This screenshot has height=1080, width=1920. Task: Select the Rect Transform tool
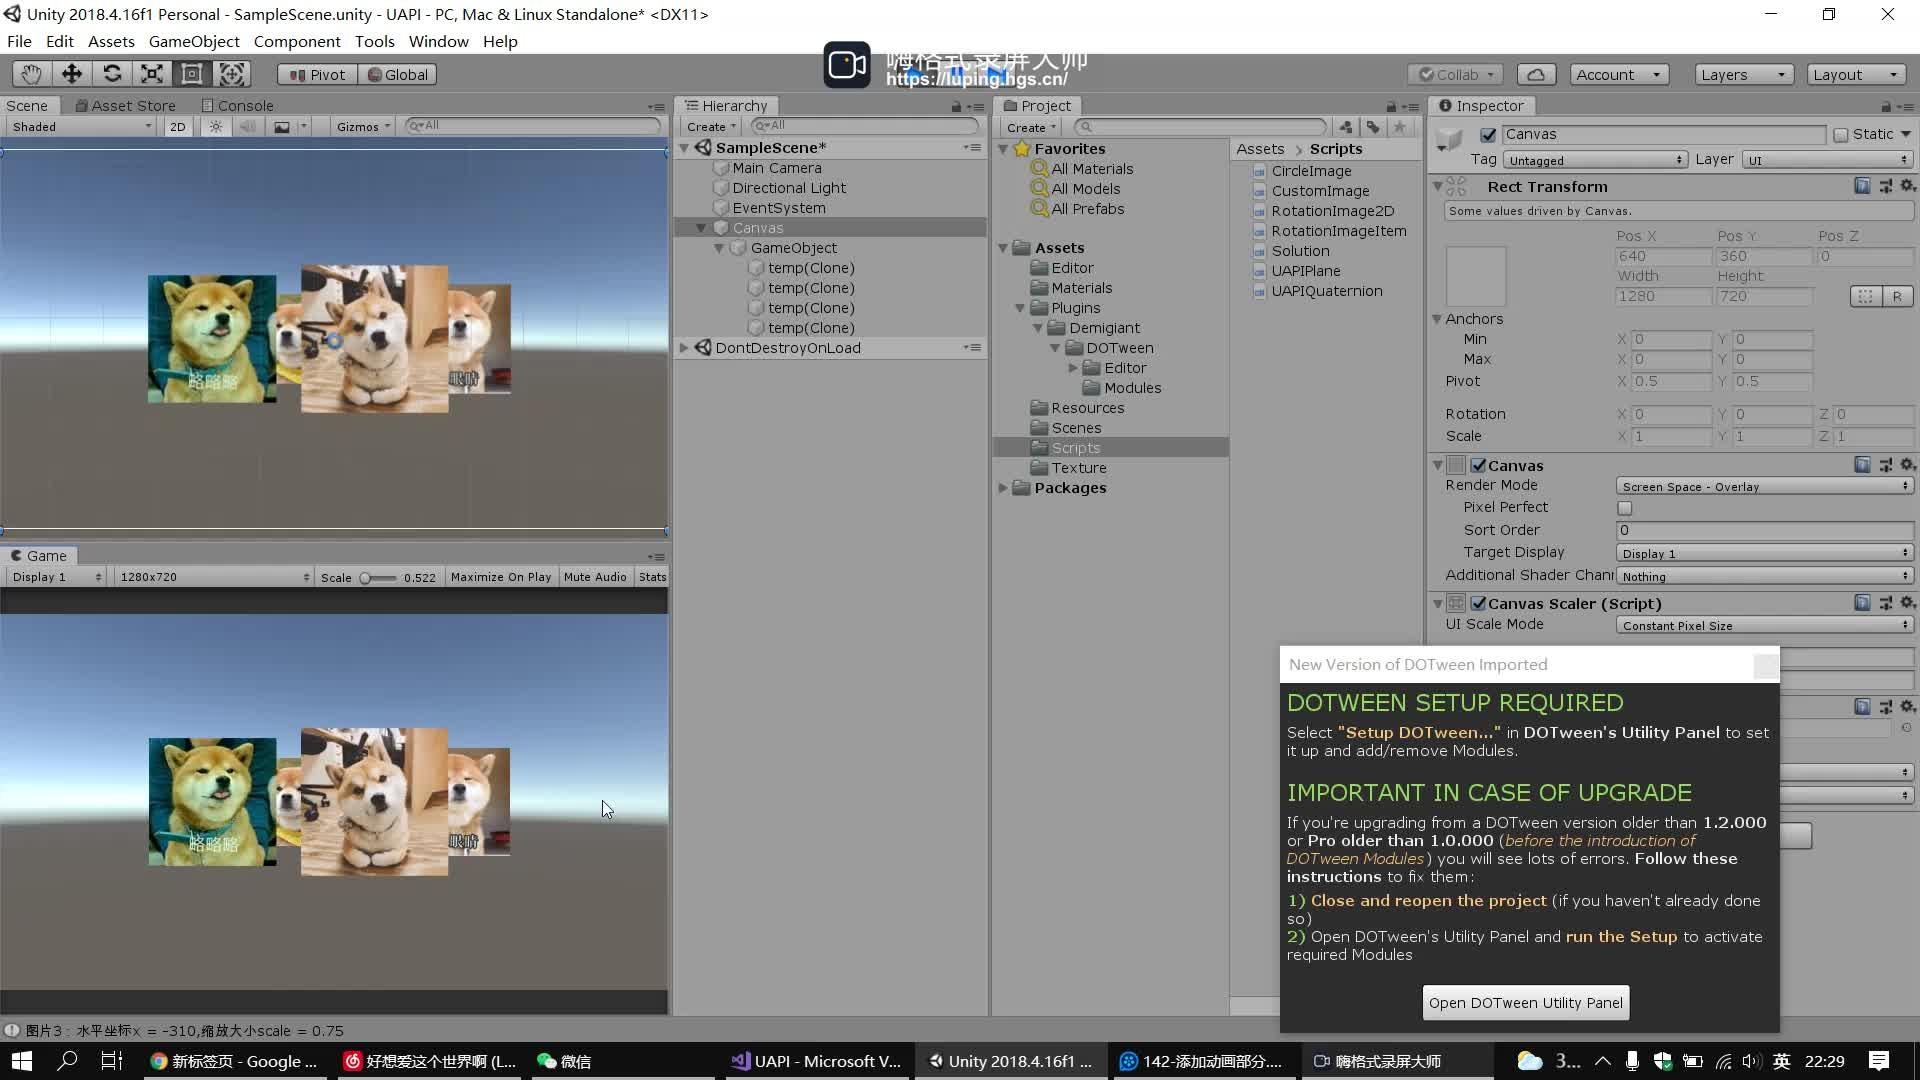pyautogui.click(x=192, y=73)
